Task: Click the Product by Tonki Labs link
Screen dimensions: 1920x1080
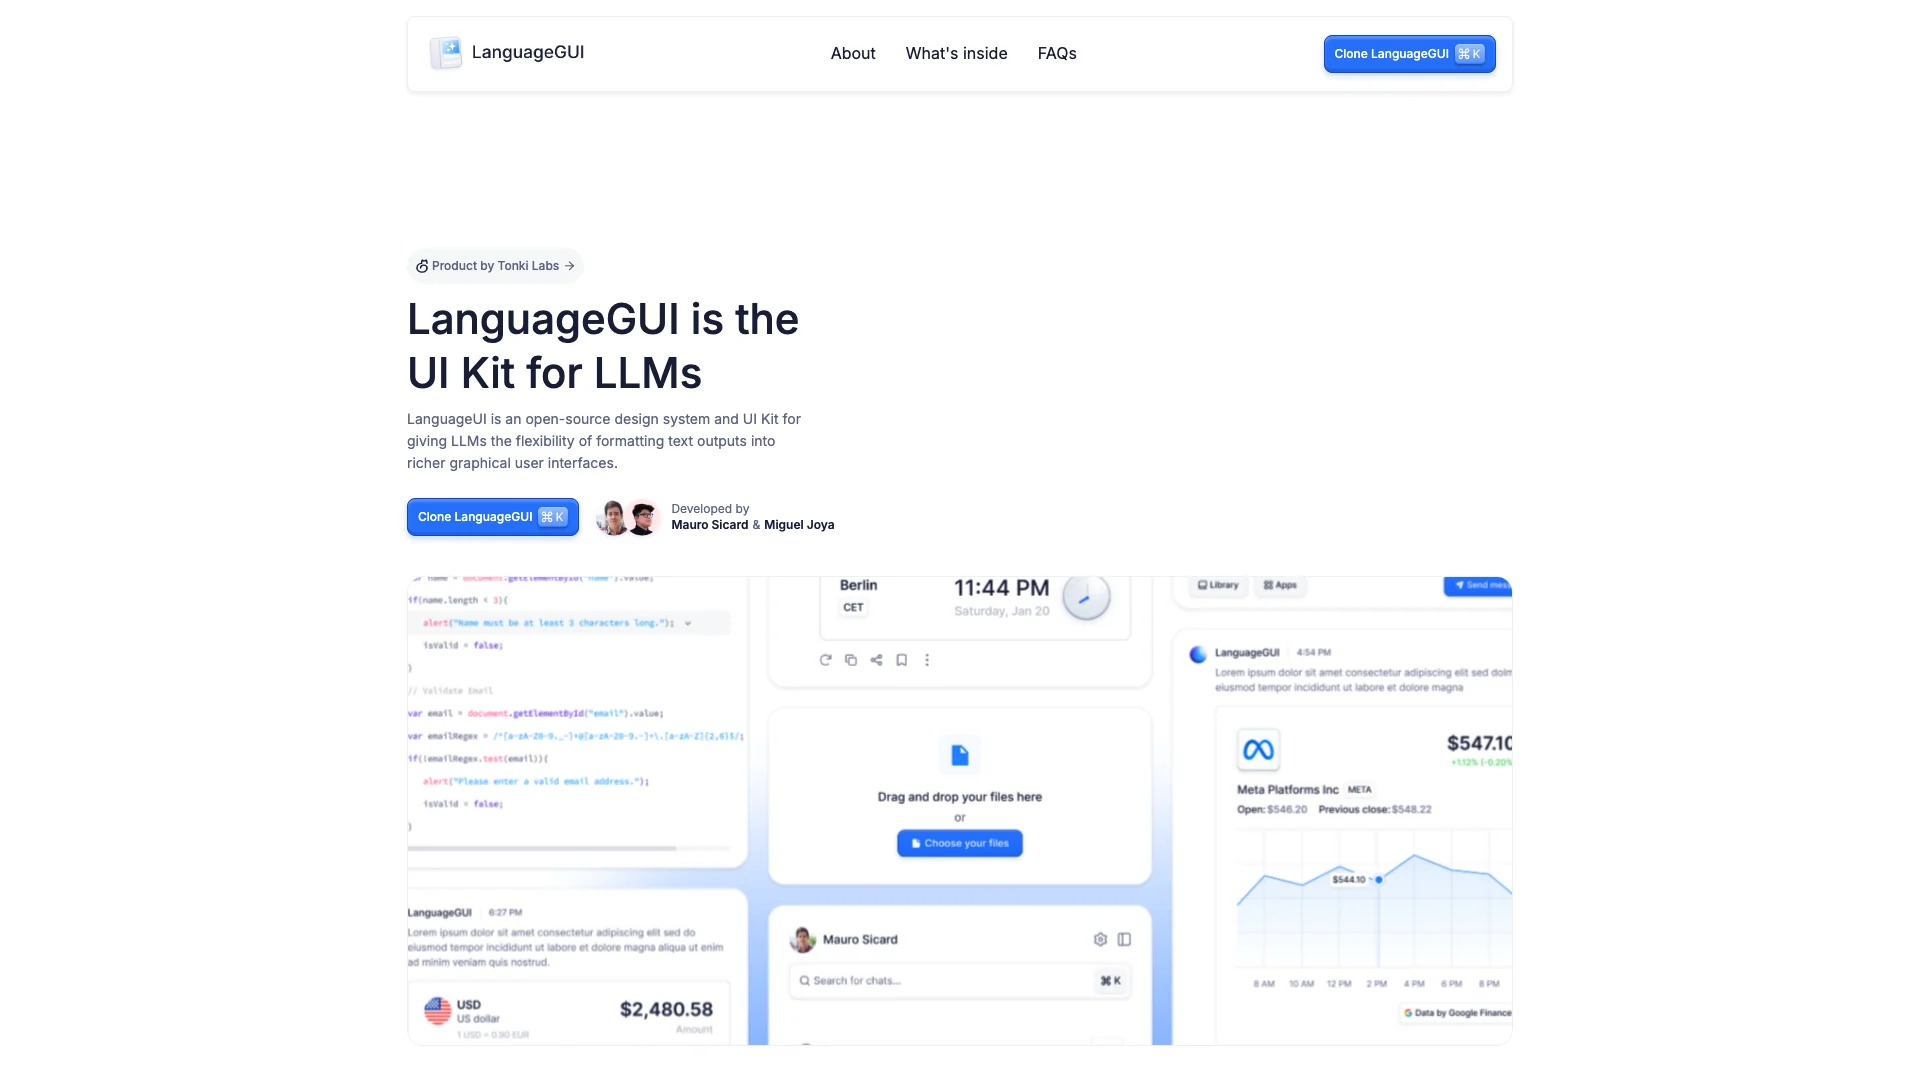Action: [x=495, y=265]
